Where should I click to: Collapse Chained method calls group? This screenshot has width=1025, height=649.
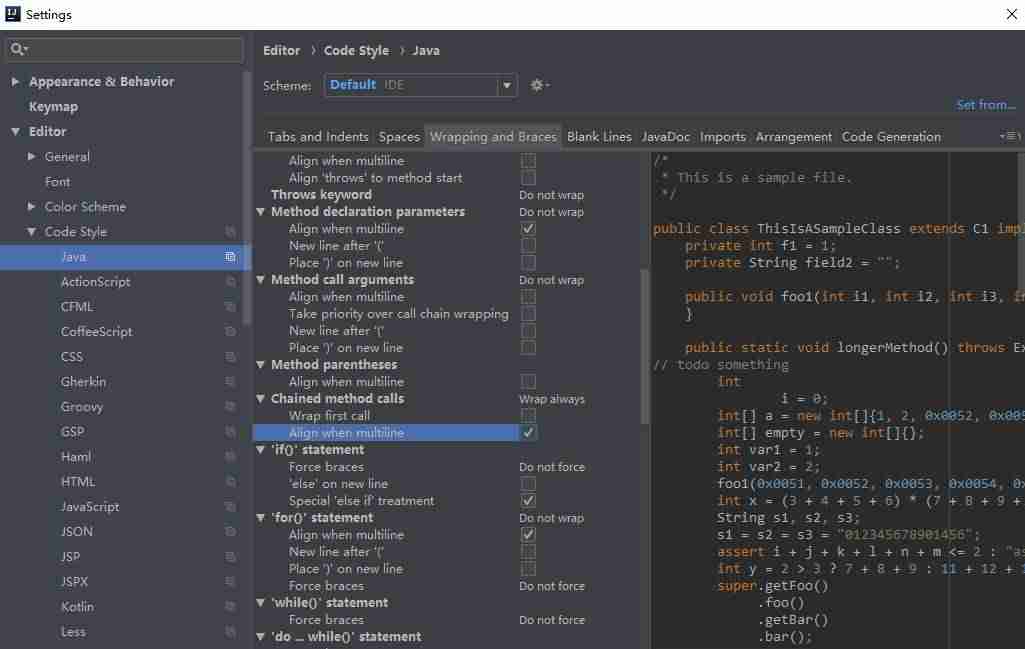coord(261,399)
